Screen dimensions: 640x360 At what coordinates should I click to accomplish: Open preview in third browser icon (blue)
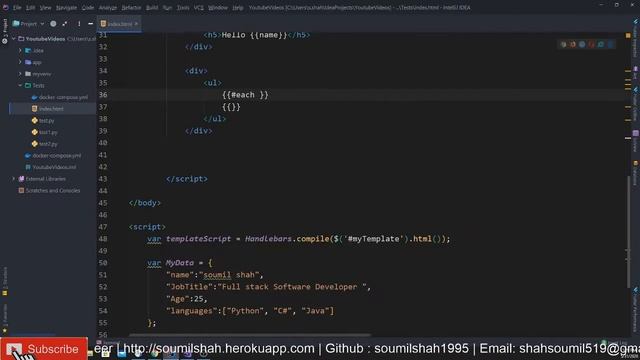[x=582, y=44]
